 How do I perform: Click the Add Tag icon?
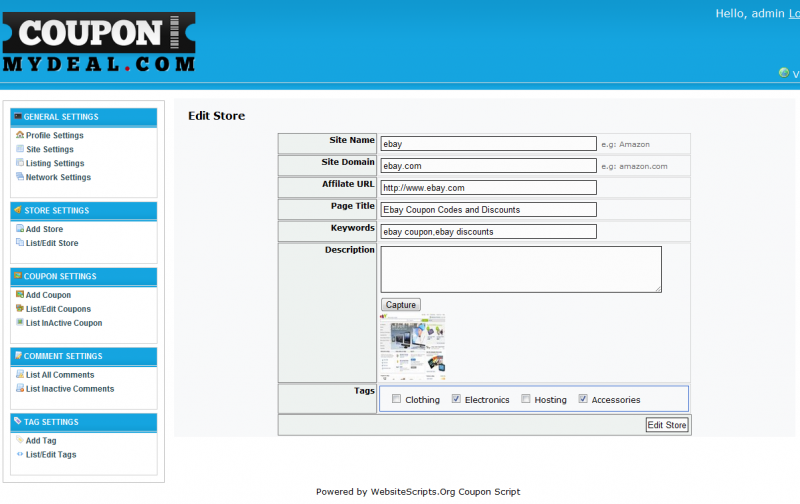click(x=20, y=440)
